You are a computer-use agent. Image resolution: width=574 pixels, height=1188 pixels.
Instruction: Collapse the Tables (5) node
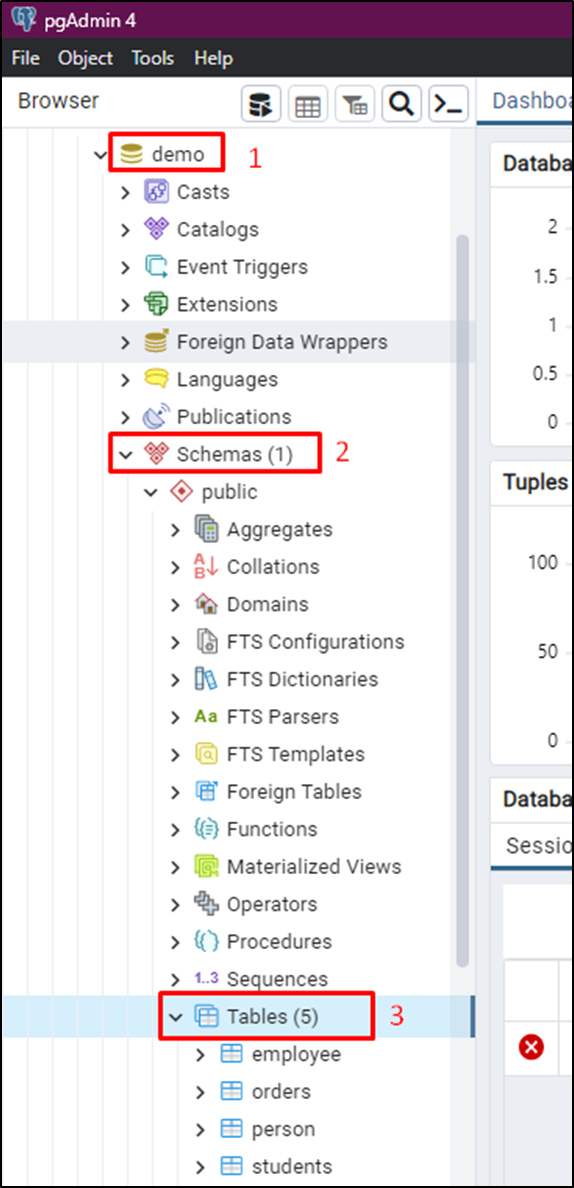(x=175, y=1017)
